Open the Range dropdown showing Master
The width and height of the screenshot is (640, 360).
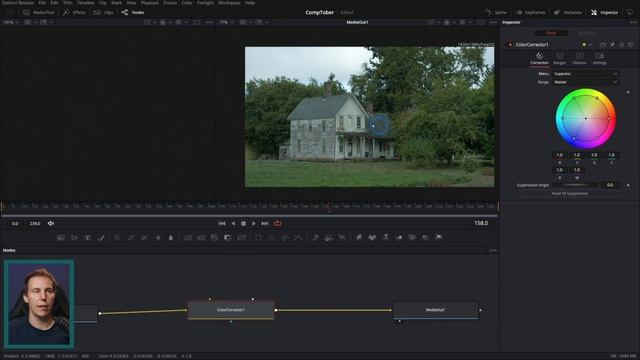pyautogui.click(x=585, y=82)
